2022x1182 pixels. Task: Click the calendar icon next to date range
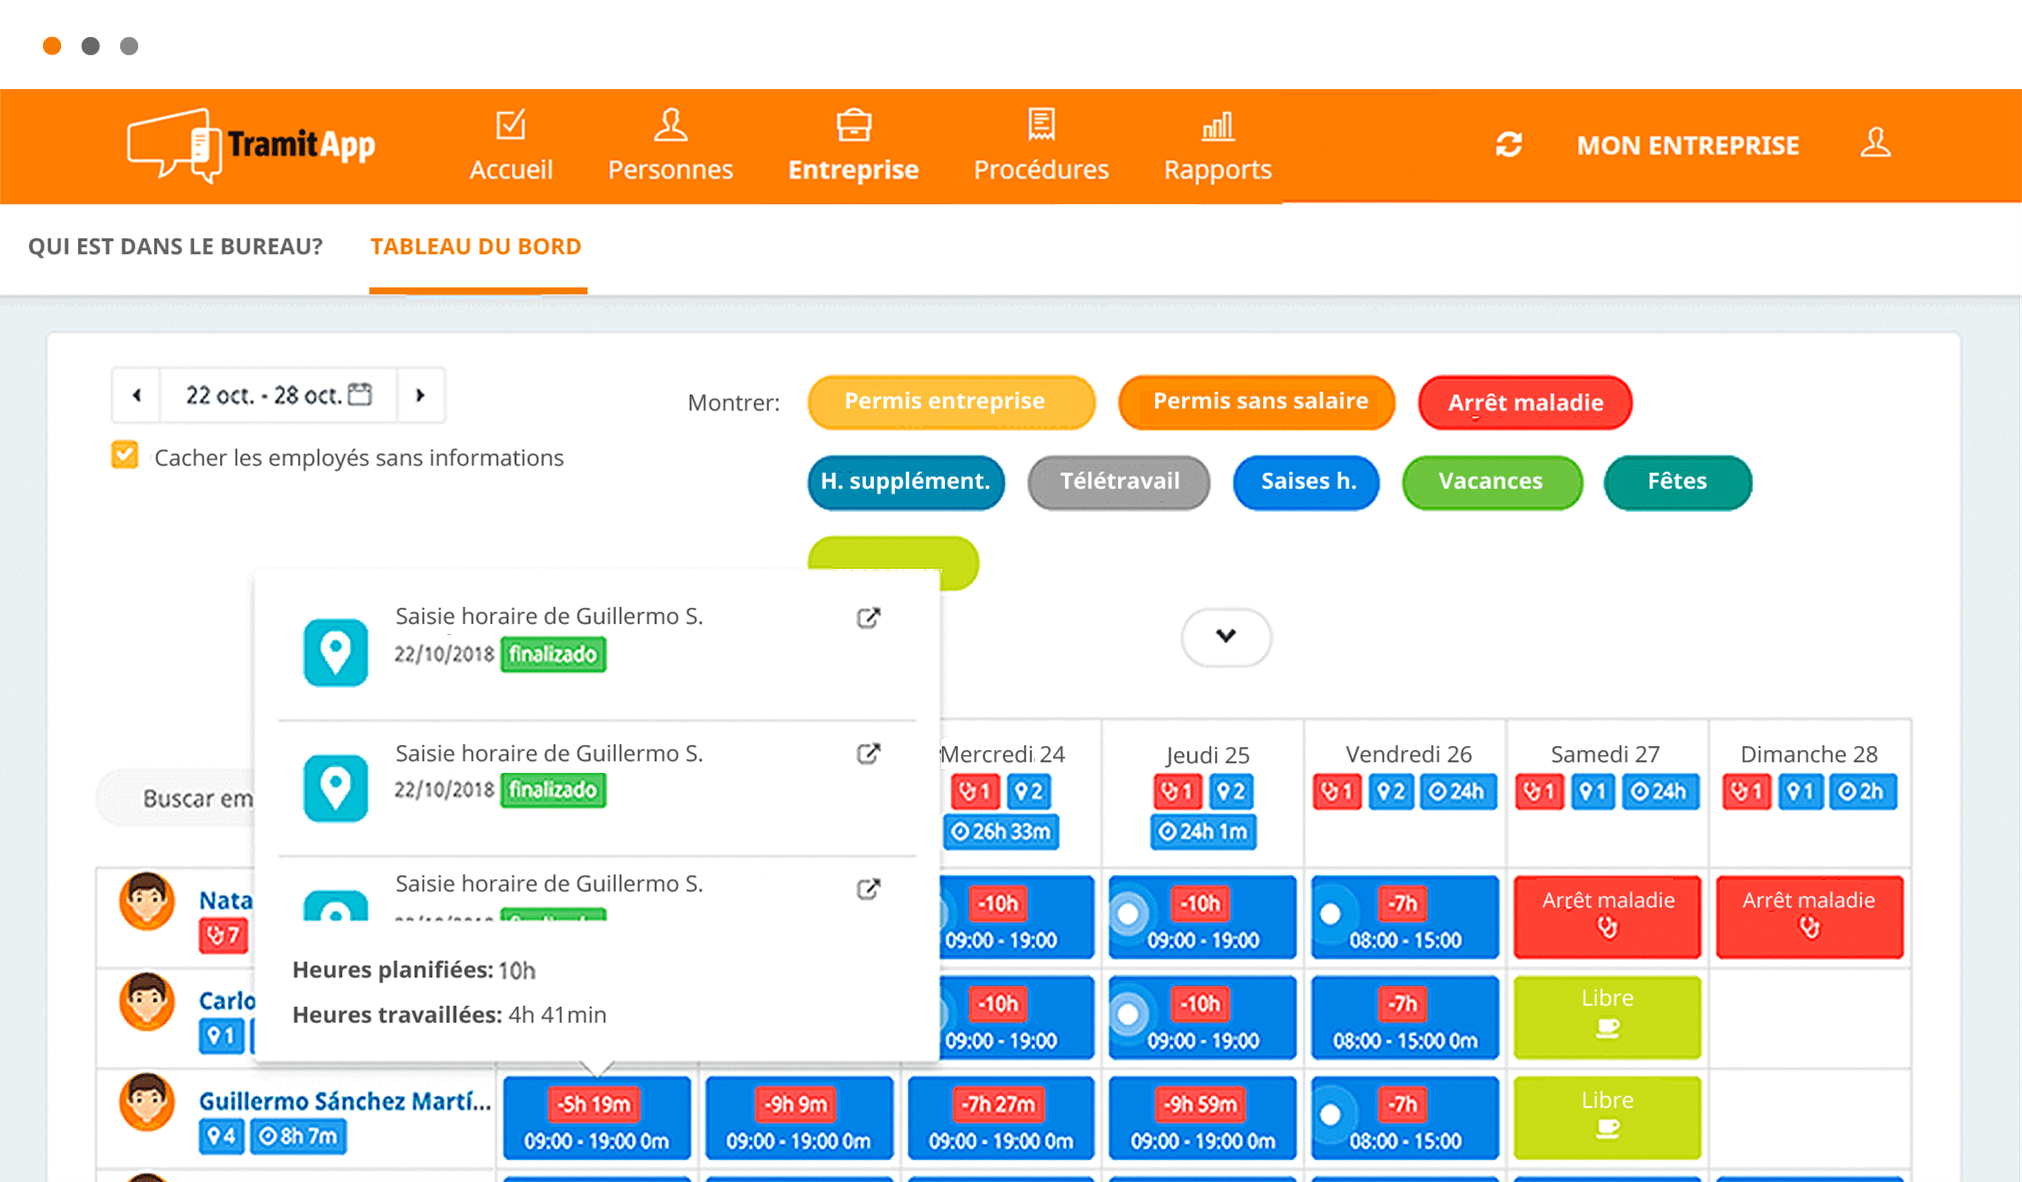pyautogui.click(x=363, y=395)
